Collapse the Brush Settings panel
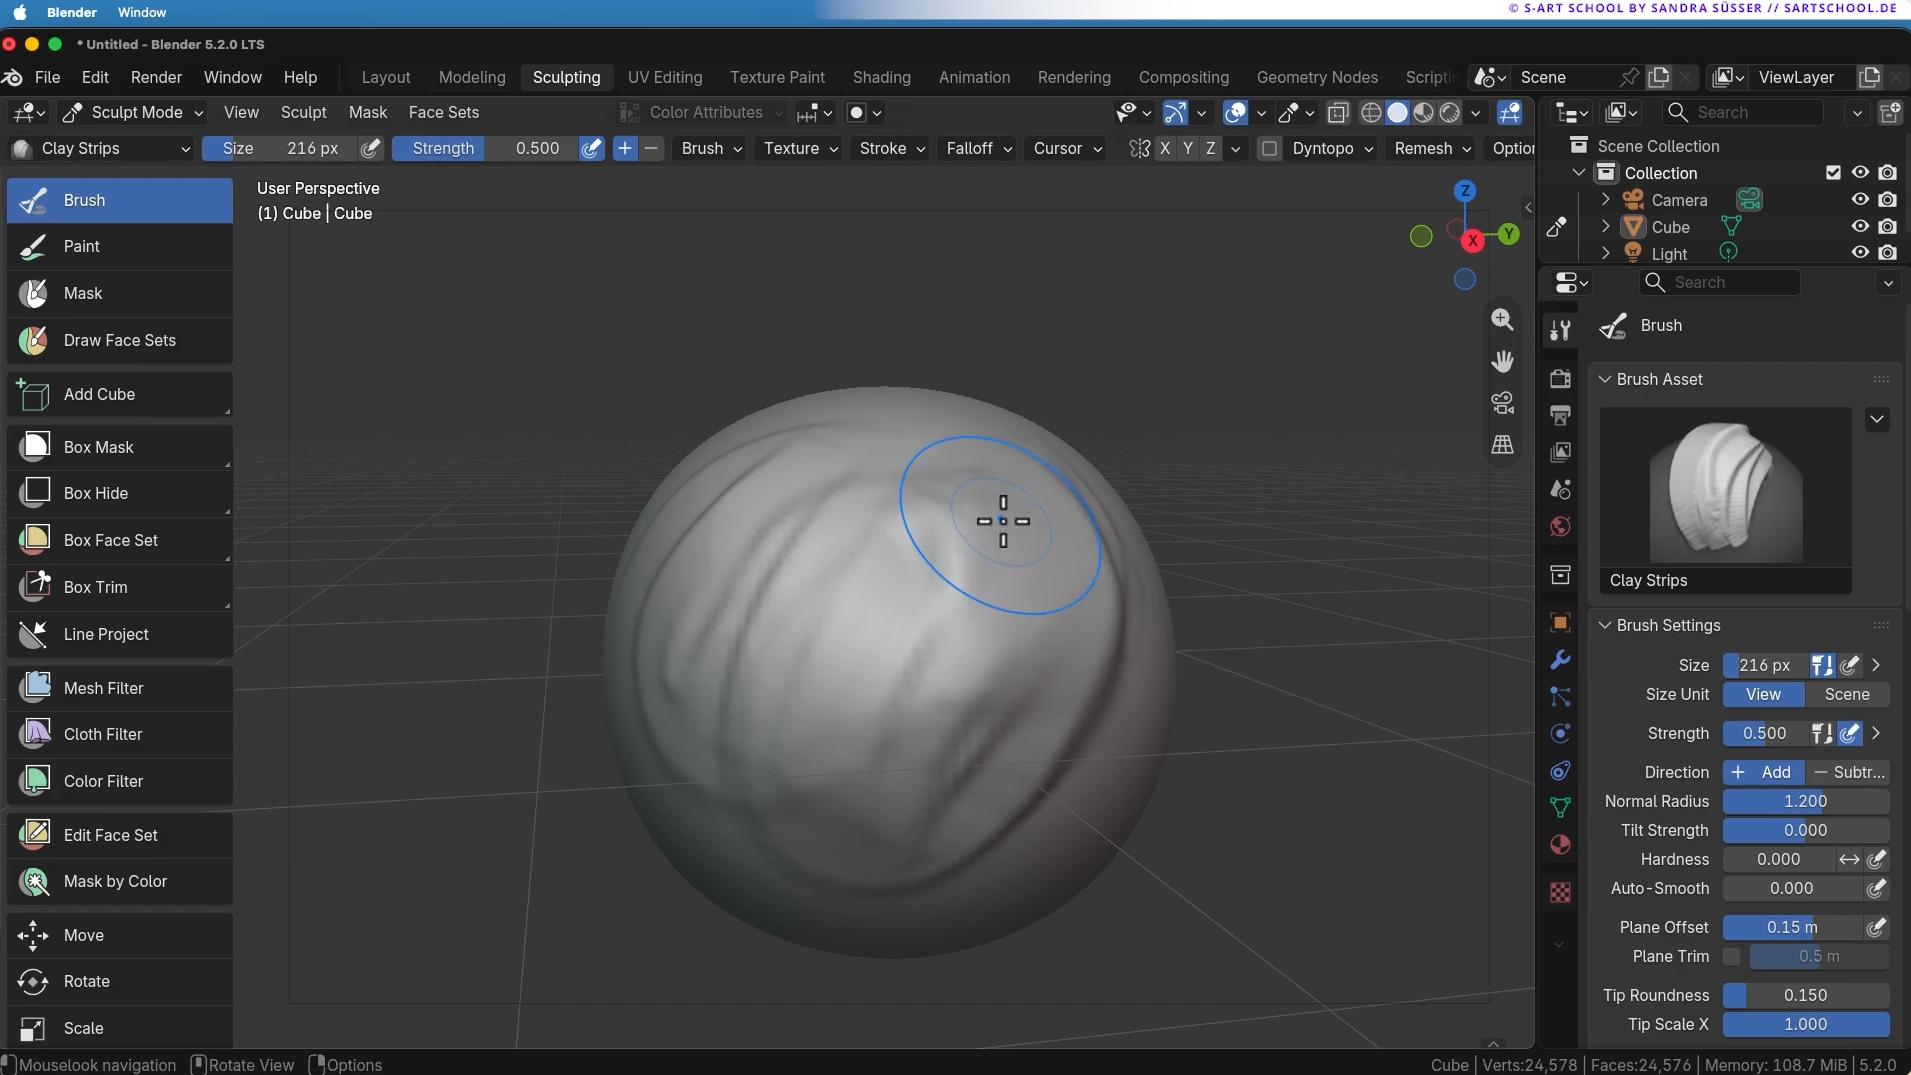Viewport: 1911px width, 1075px height. [x=1605, y=625]
